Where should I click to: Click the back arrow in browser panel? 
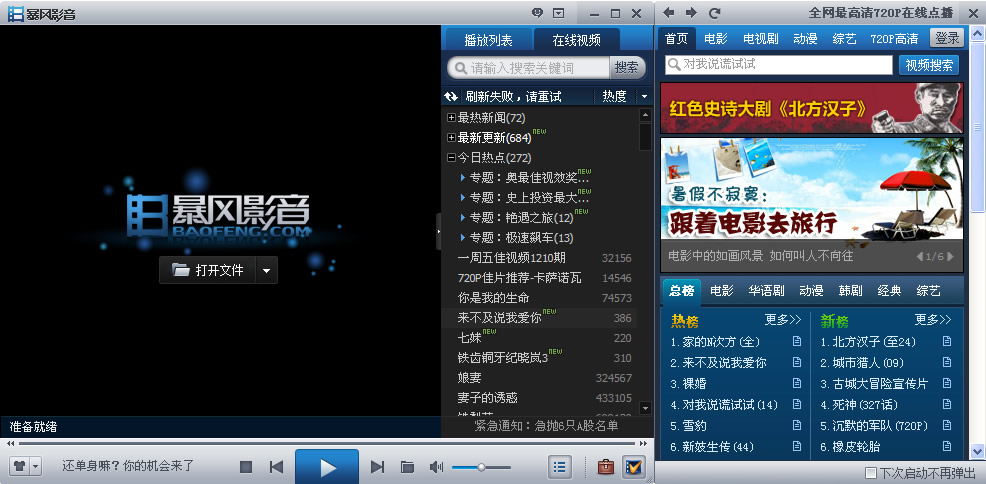pos(668,13)
